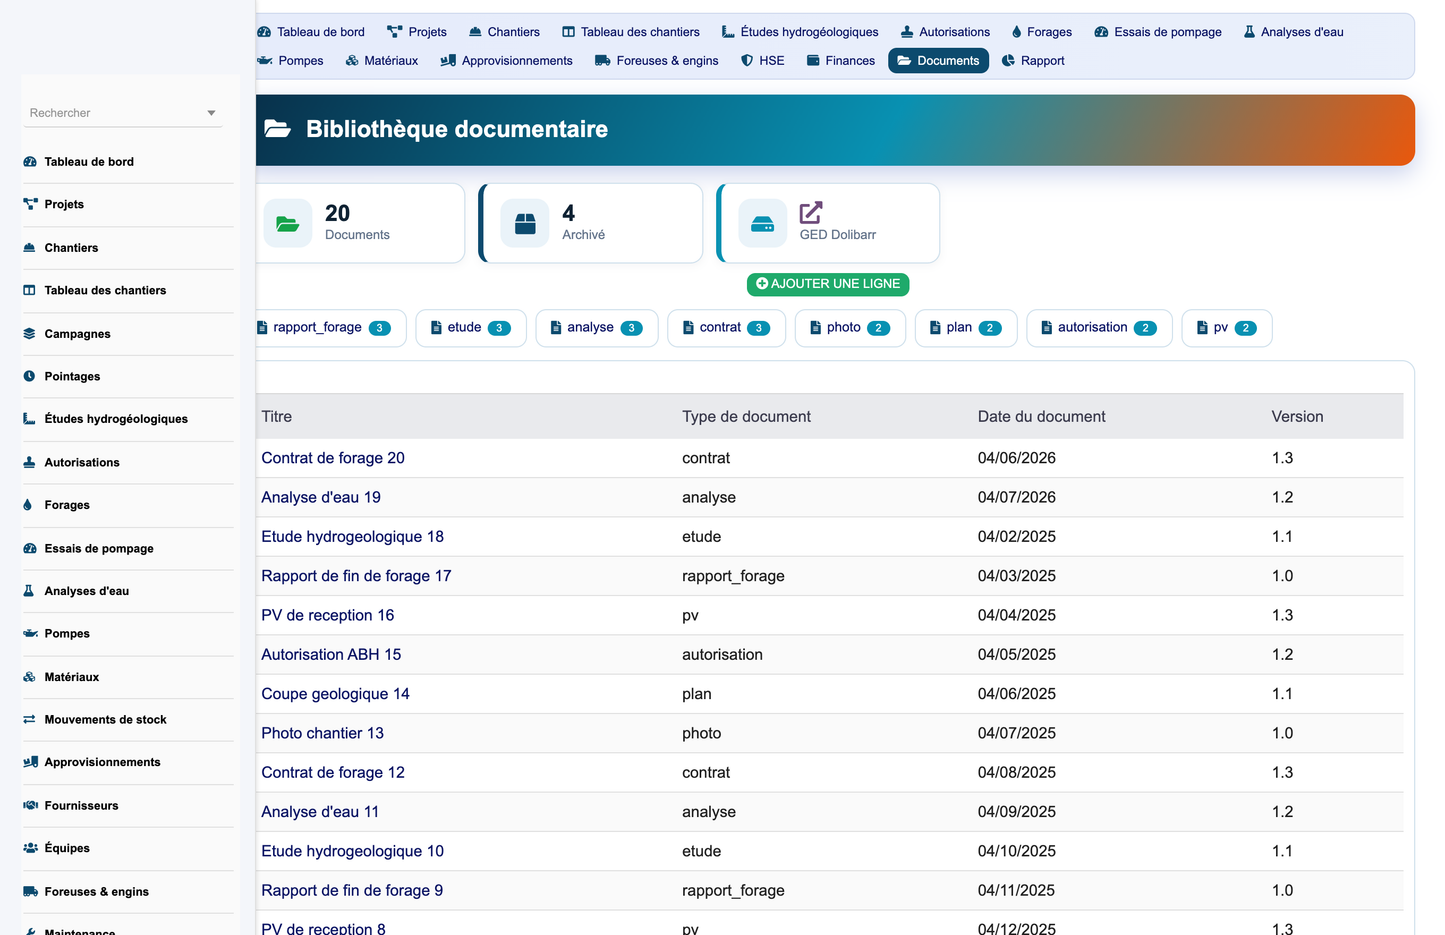Open Etude hydrogeologique 18 link
Image resolution: width=1445 pixels, height=935 pixels.
pyautogui.click(x=352, y=537)
